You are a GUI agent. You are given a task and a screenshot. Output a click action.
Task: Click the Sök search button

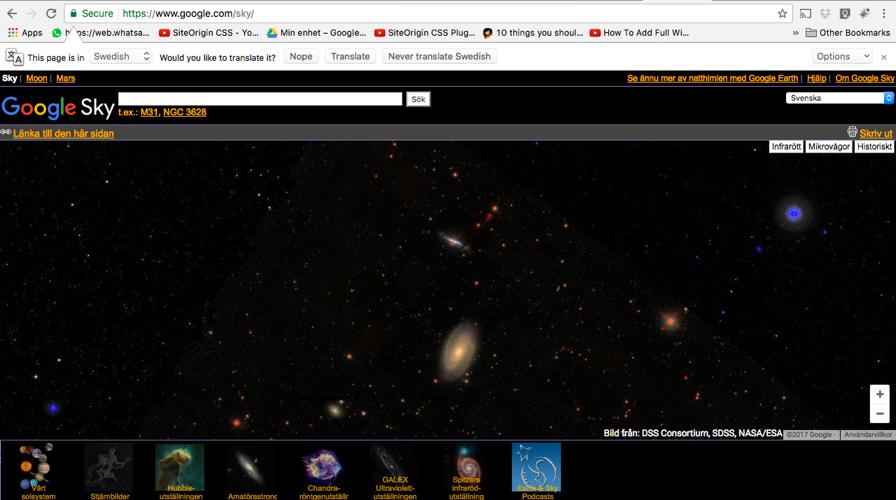(418, 99)
